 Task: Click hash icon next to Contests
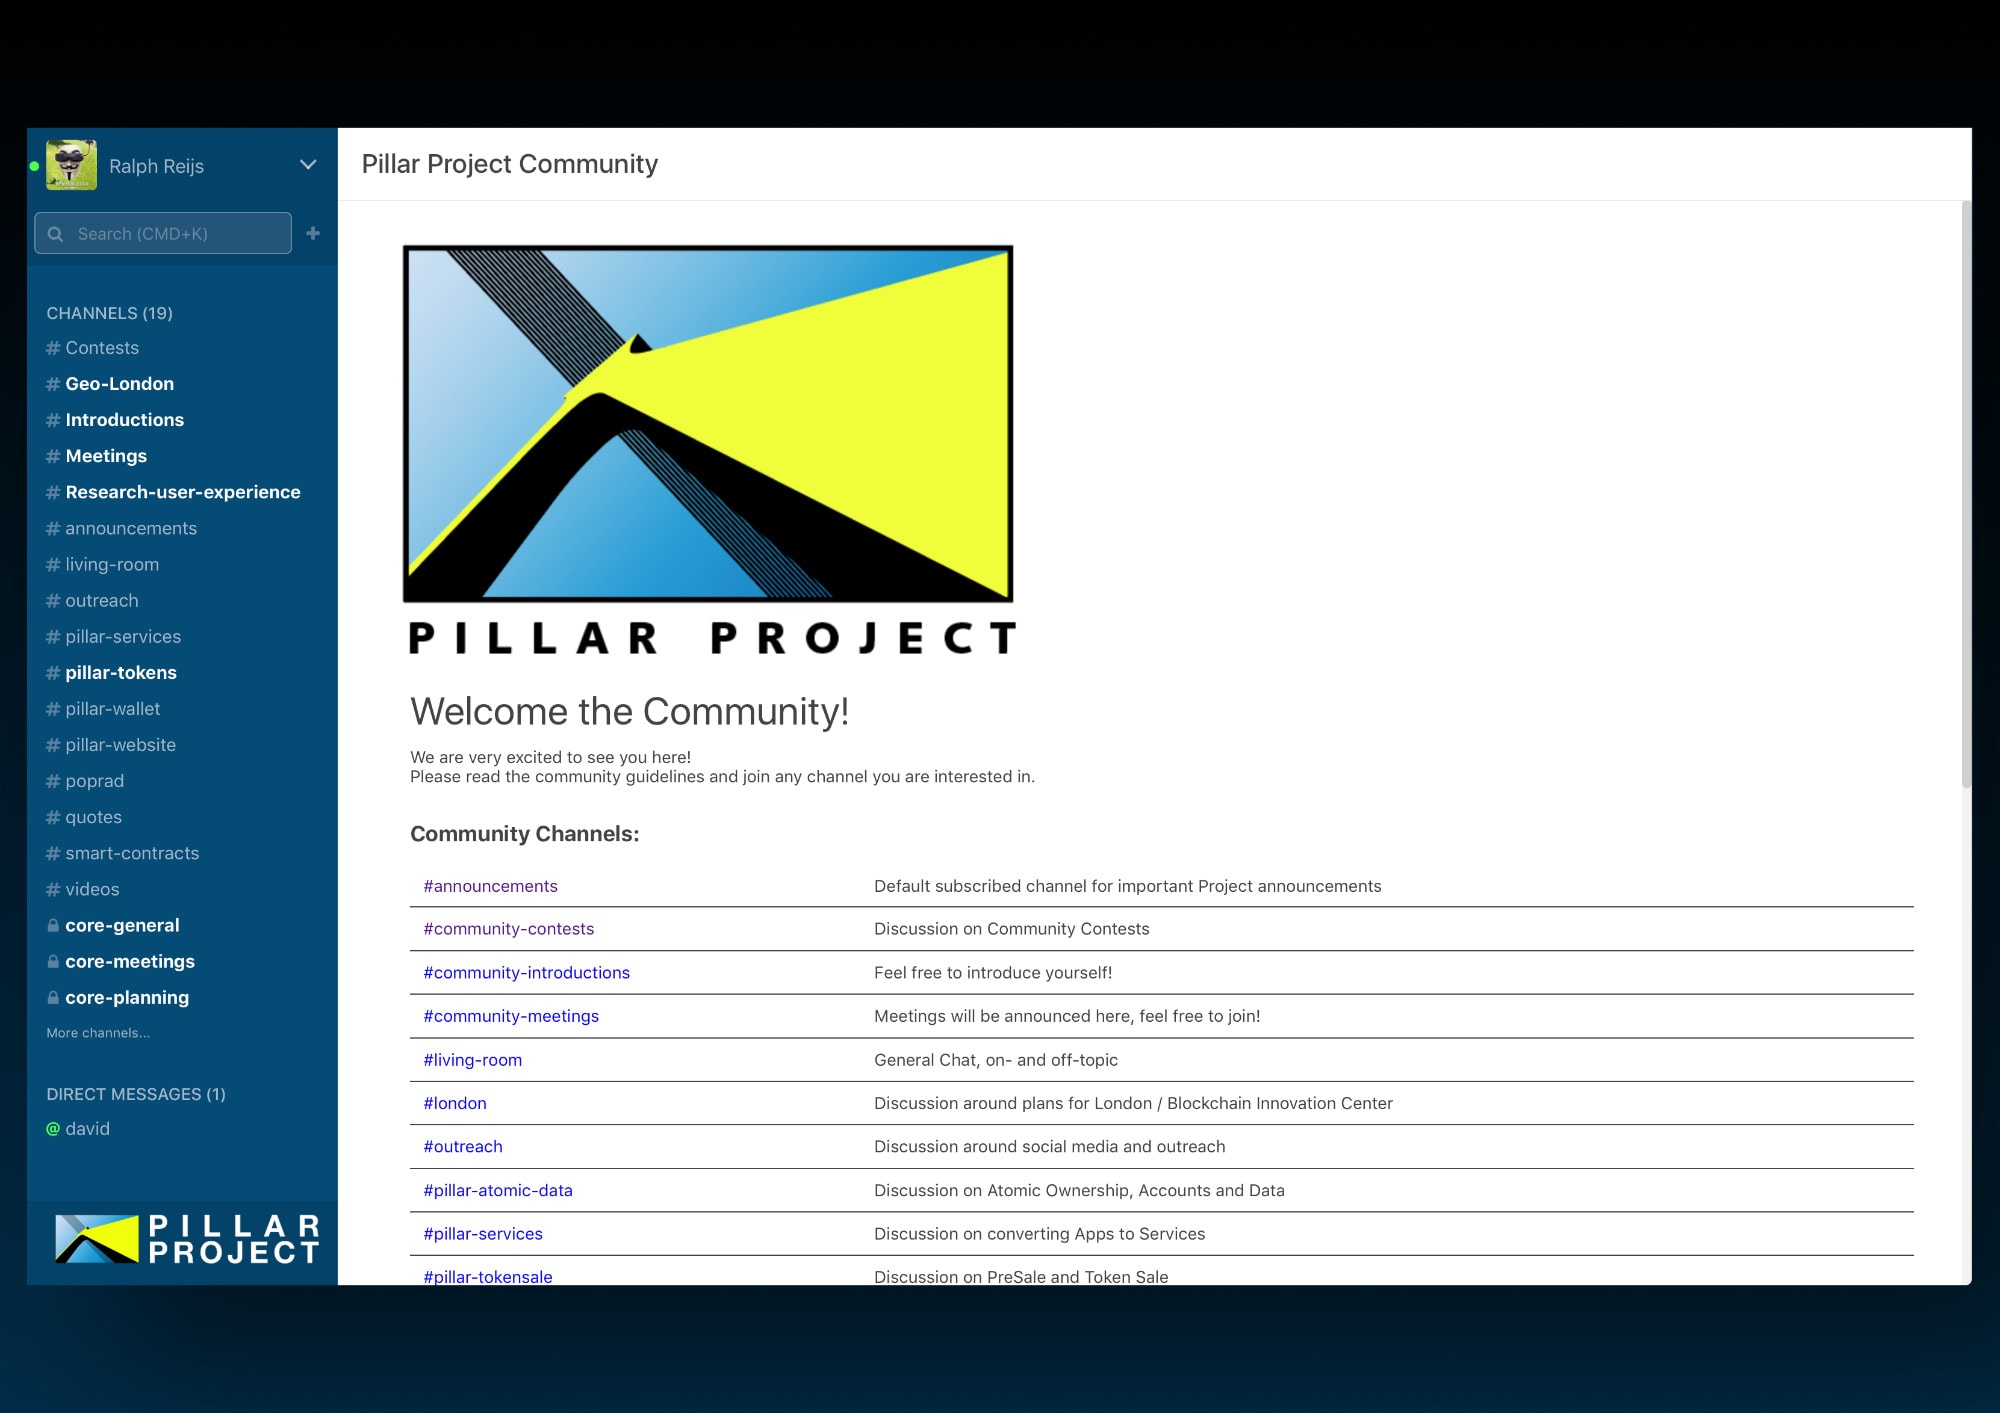coord(53,348)
